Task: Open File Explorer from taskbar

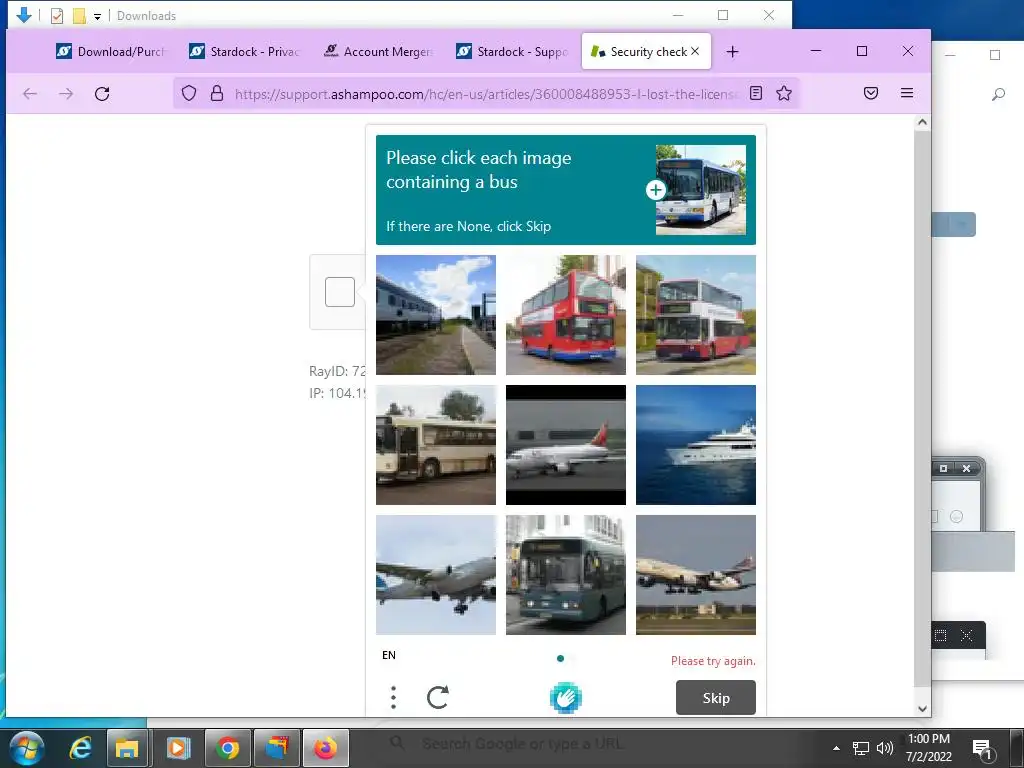Action: (127, 748)
